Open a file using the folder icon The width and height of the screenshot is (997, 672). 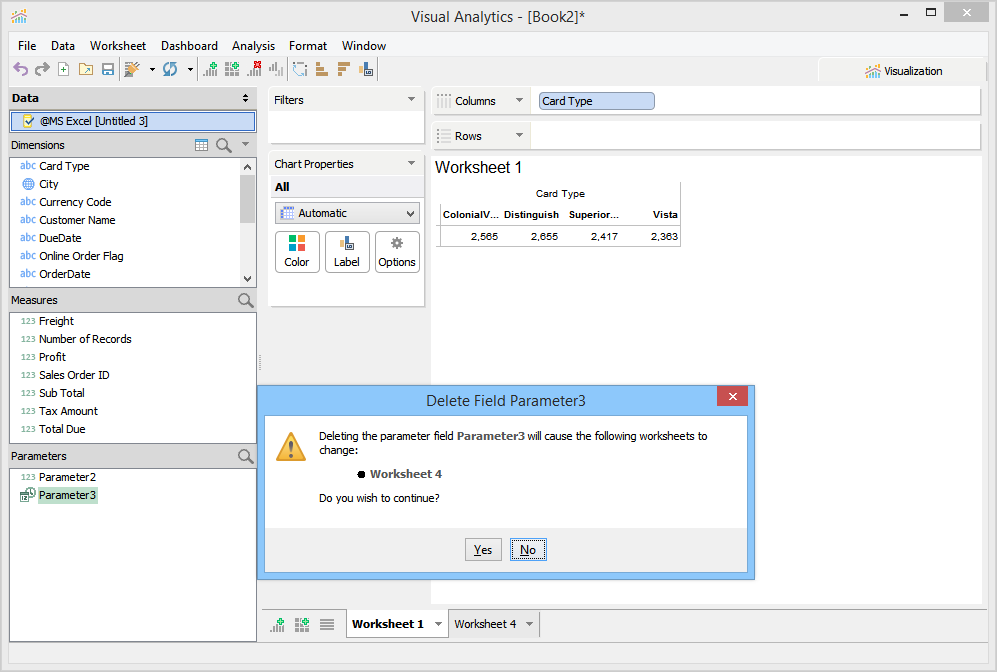pos(86,69)
